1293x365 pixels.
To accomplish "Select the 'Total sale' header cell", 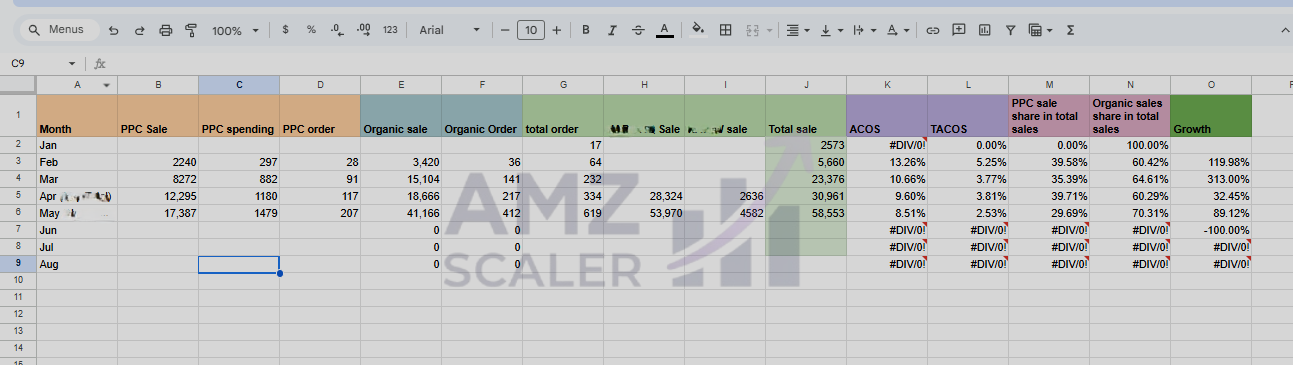I will 806,116.
